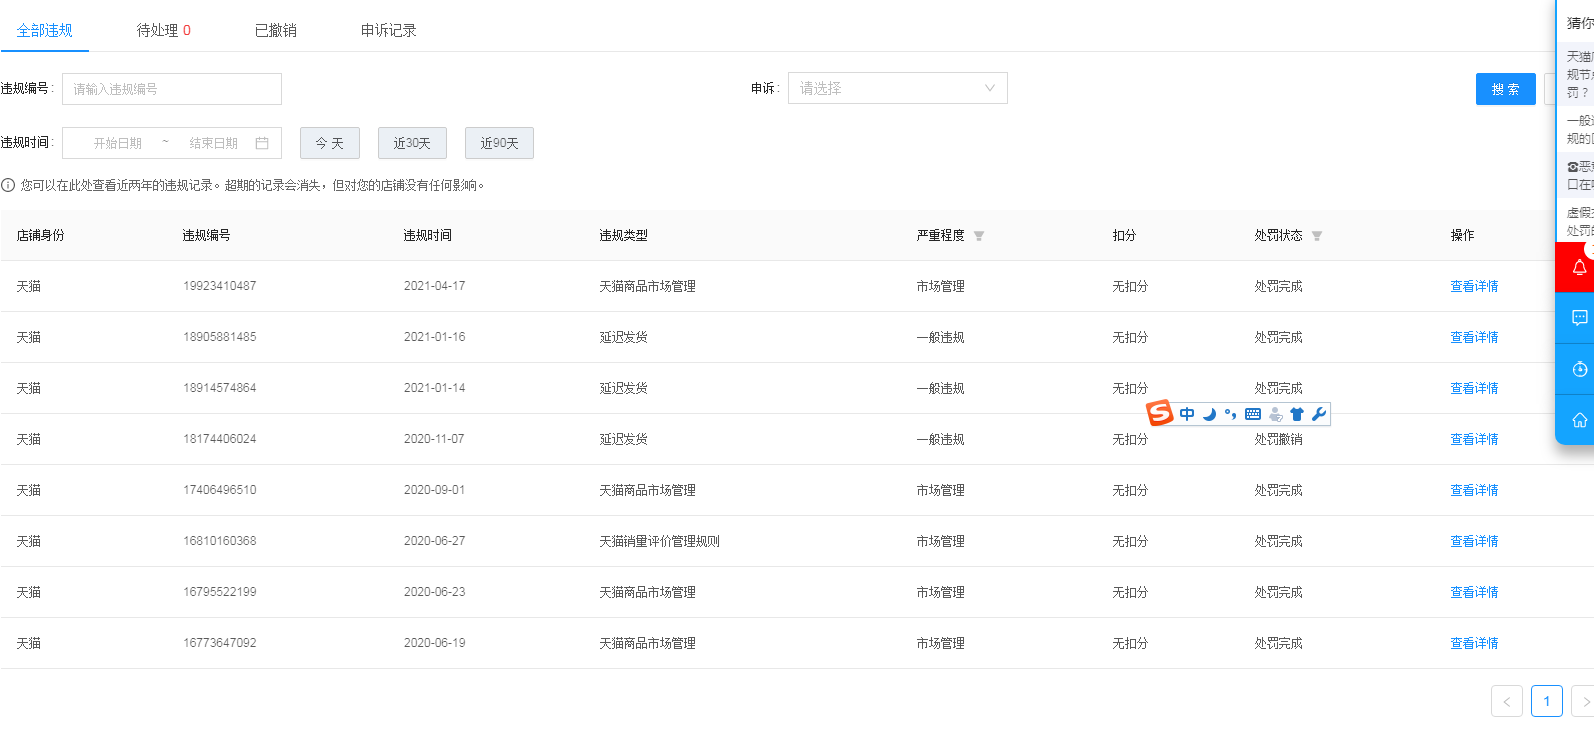Open 查看详情 for violation 16810160368
The image size is (1594, 734).
click(1475, 541)
